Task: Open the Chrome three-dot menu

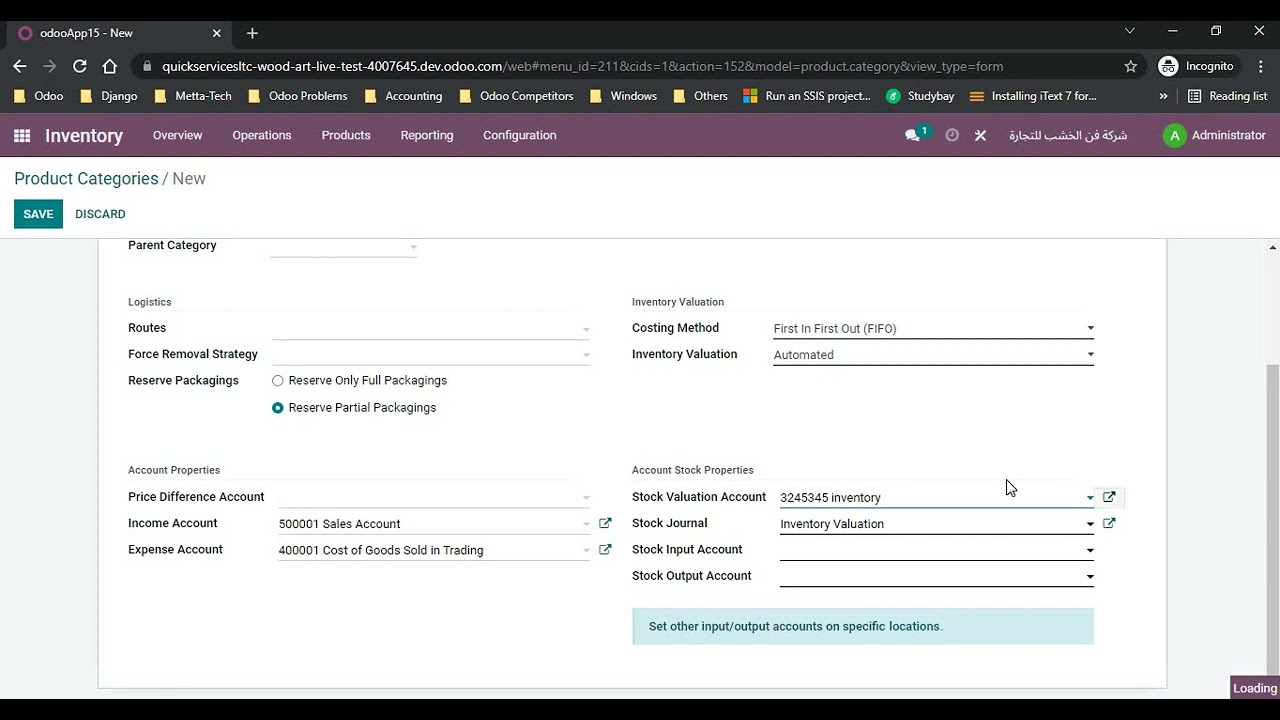Action: point(1261,66)
